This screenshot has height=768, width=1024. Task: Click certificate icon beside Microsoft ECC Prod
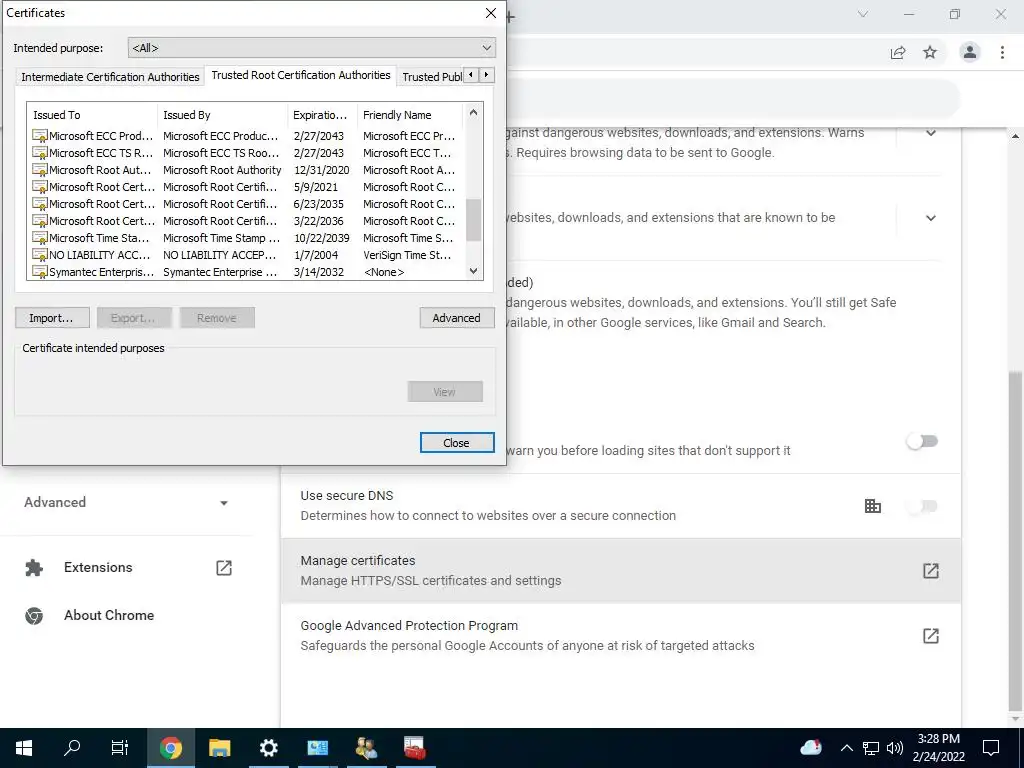[x=39, y=136]
